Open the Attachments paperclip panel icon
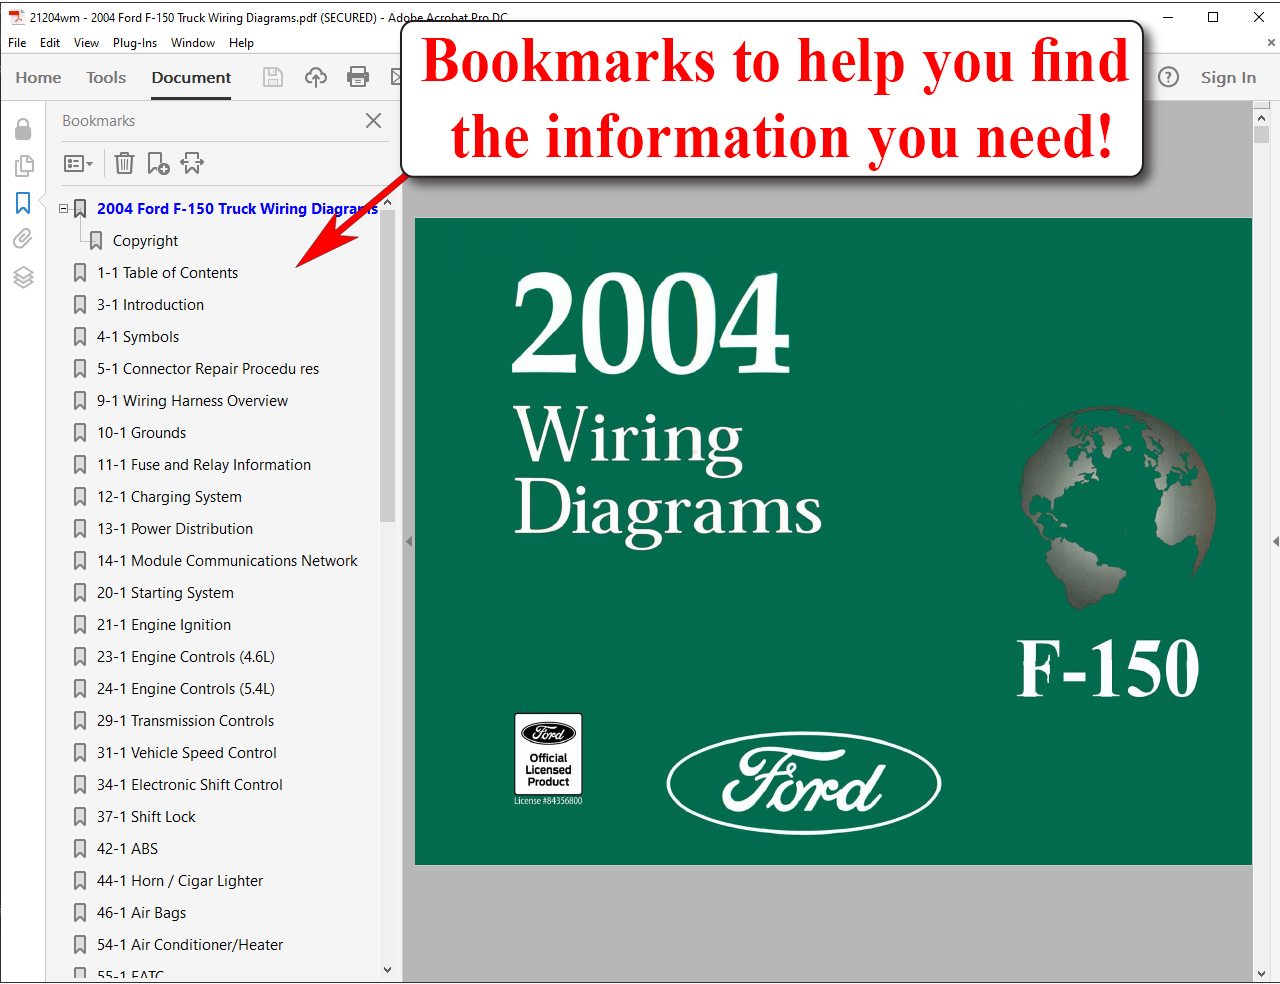Viewport: 1280px width, 984px height. 23,239
